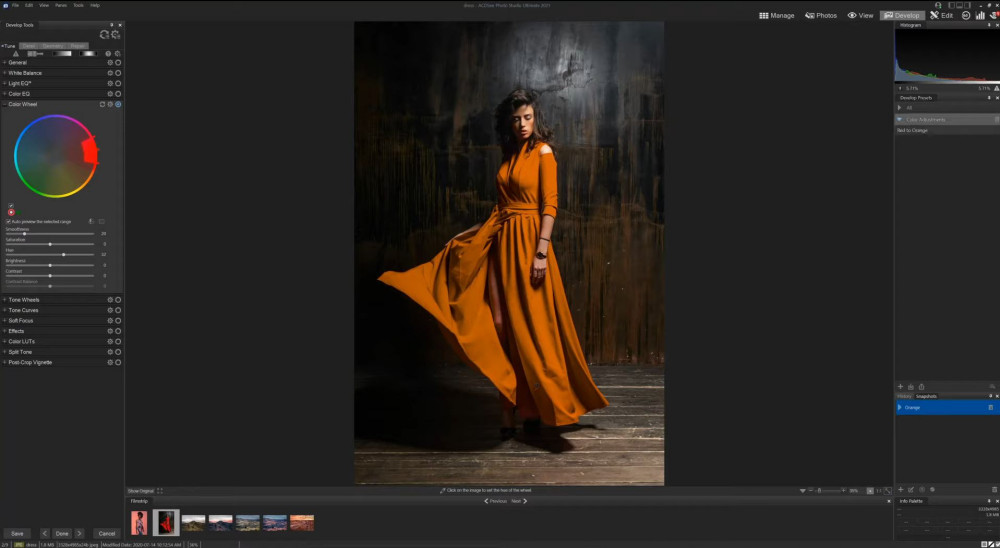Screen dimensions: 1000x548
Task: Open Edit mode with the tools icon
Action: point(941,15)
